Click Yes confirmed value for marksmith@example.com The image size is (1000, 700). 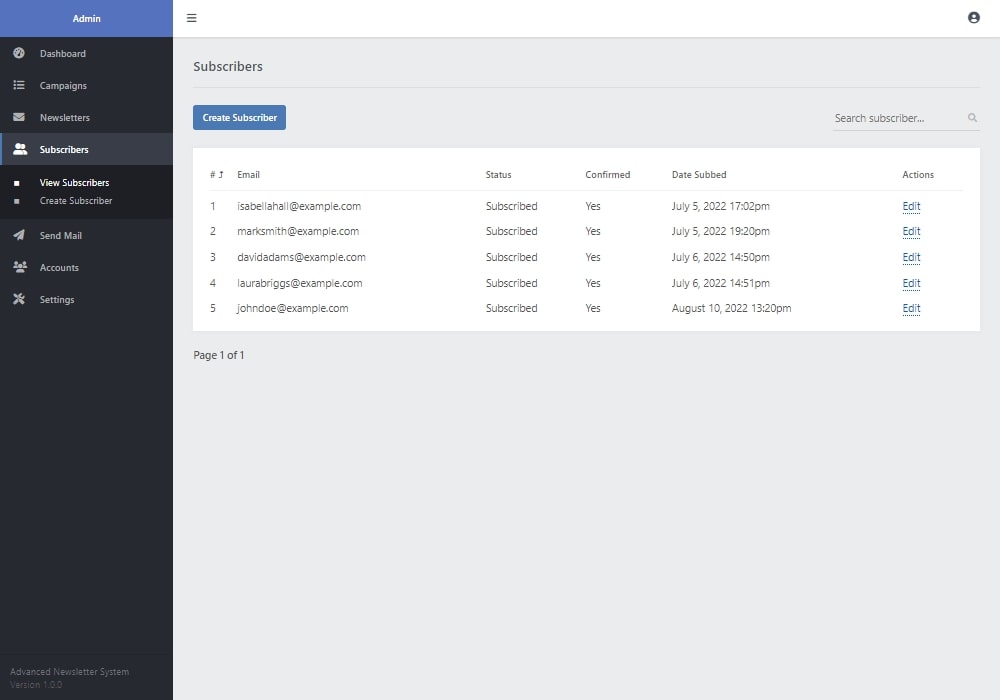pyautogui.click(x=592, y=231)
